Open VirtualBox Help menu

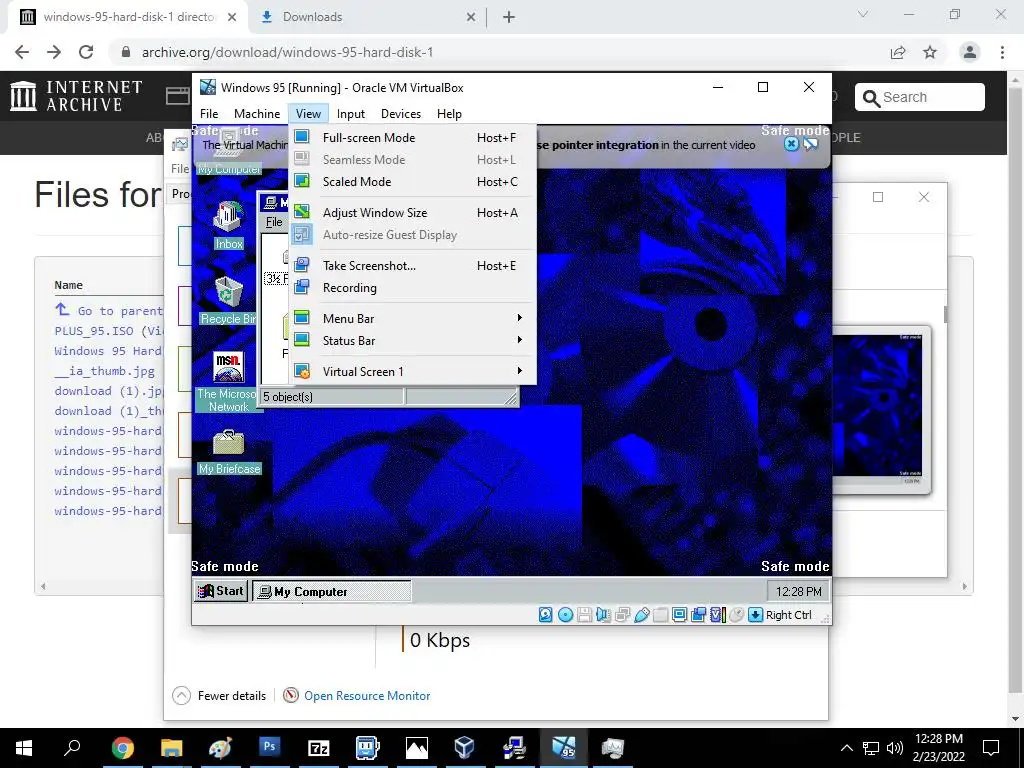(x=449, y=114)
